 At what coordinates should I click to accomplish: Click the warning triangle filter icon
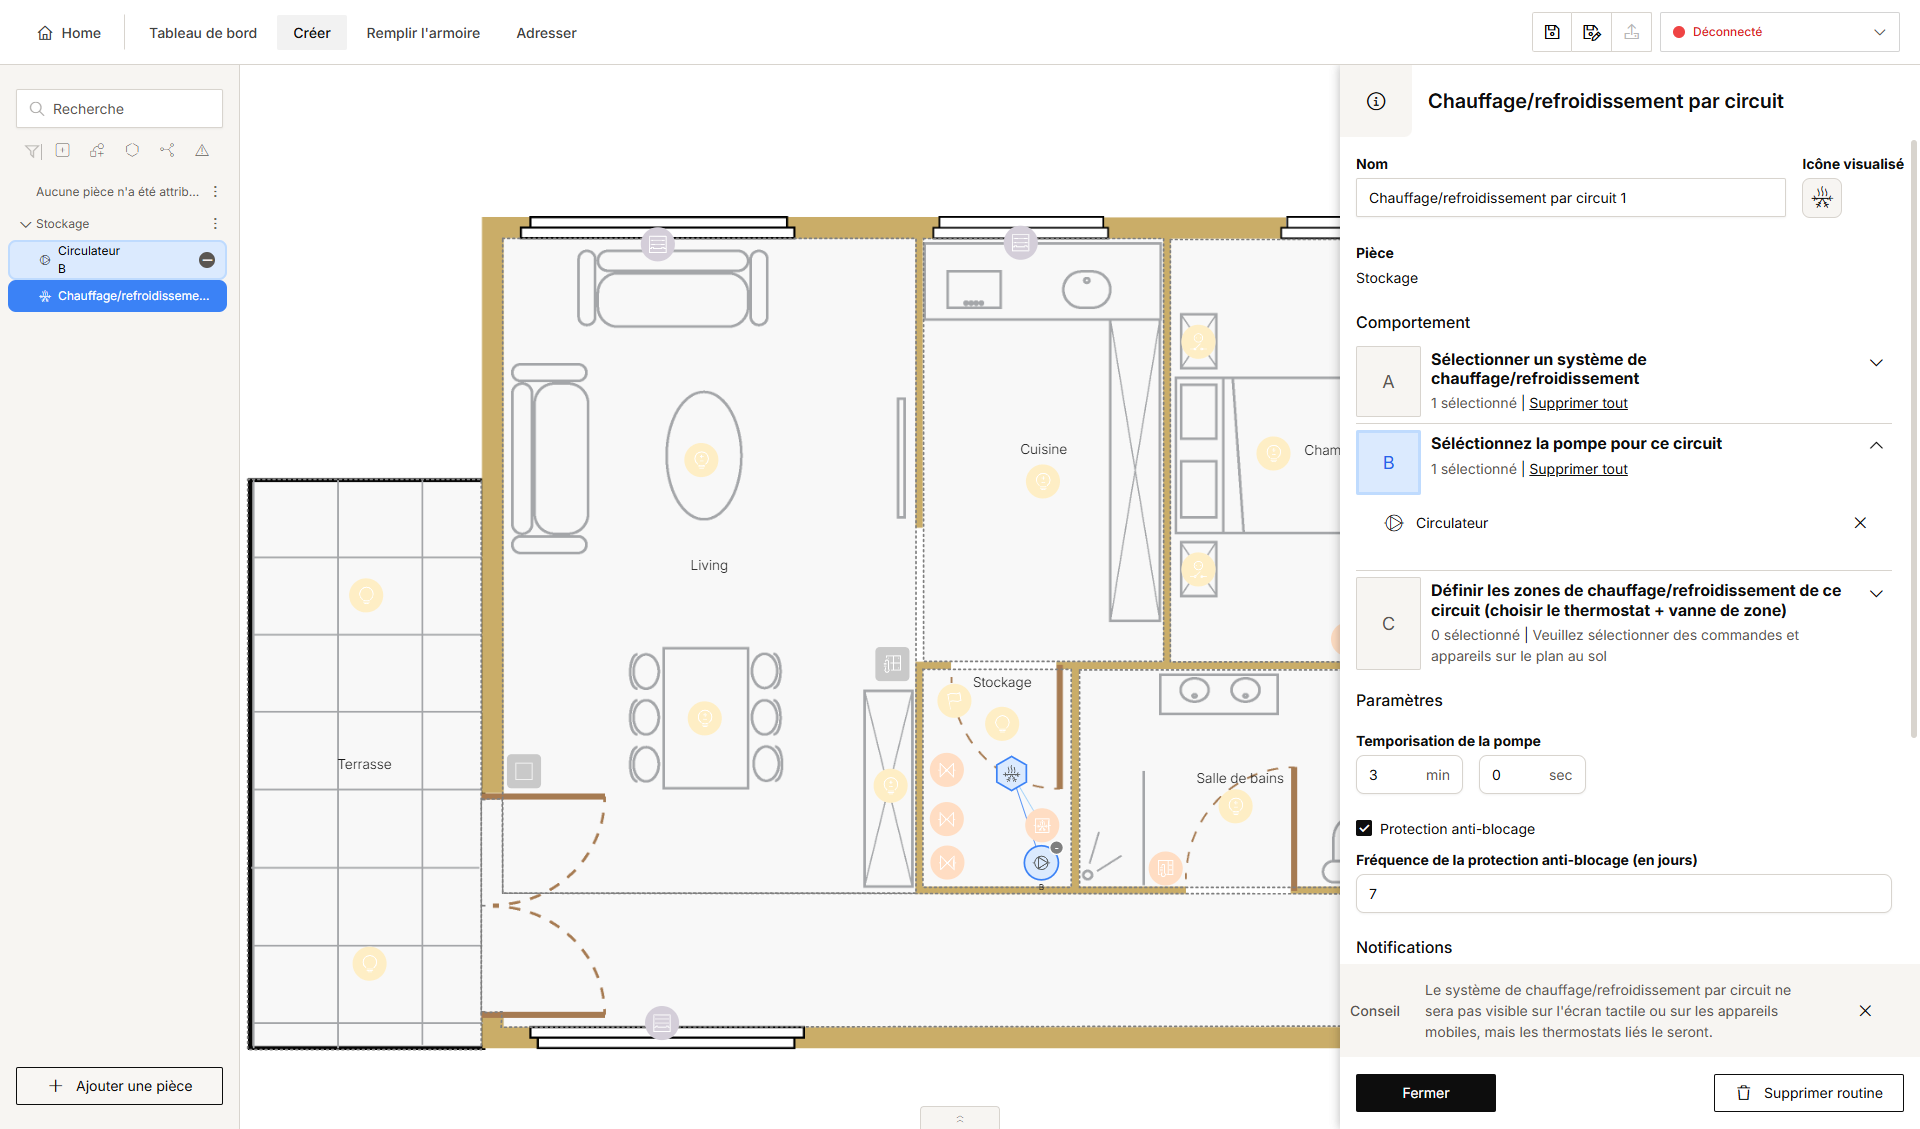coord(202,150)
